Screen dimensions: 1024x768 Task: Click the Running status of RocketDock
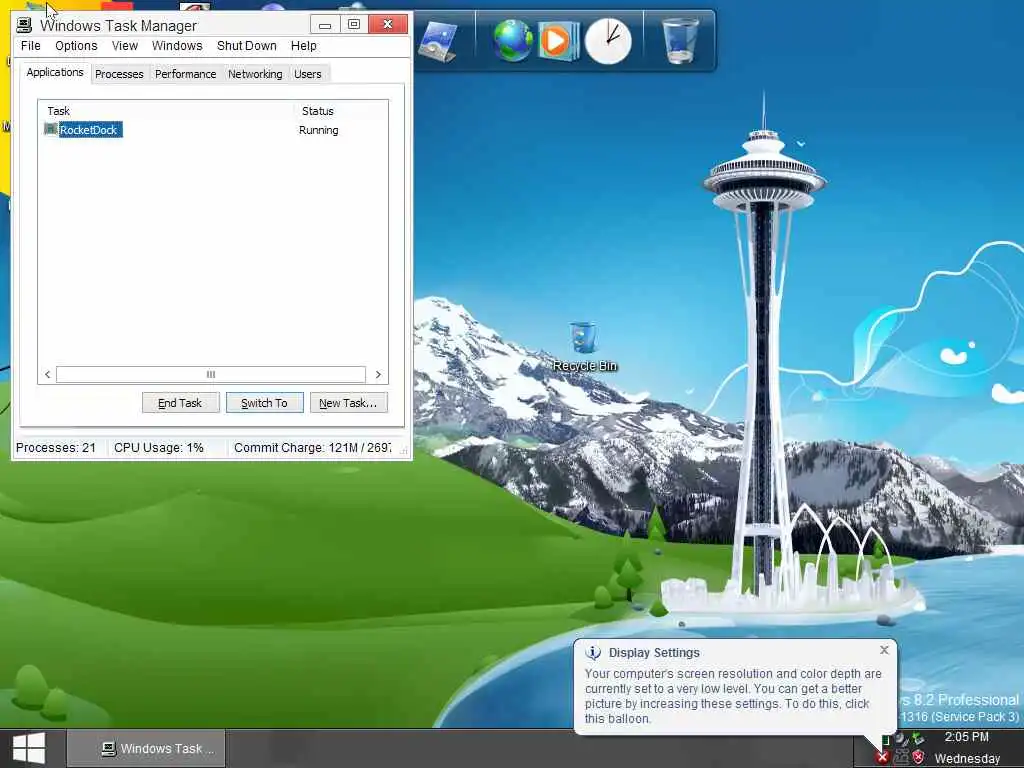tap(319, 130)
